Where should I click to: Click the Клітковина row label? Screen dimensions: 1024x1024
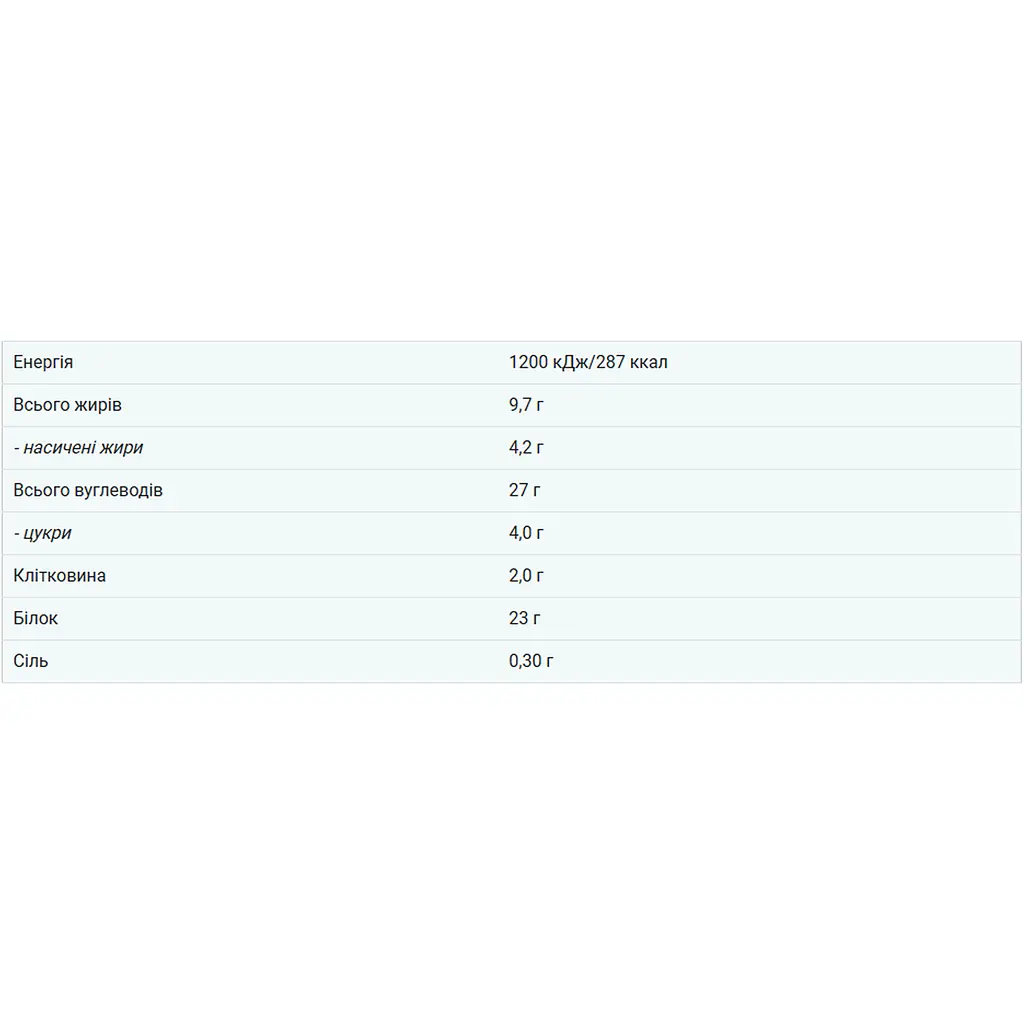pyautogui.click(x=59, y=576)
